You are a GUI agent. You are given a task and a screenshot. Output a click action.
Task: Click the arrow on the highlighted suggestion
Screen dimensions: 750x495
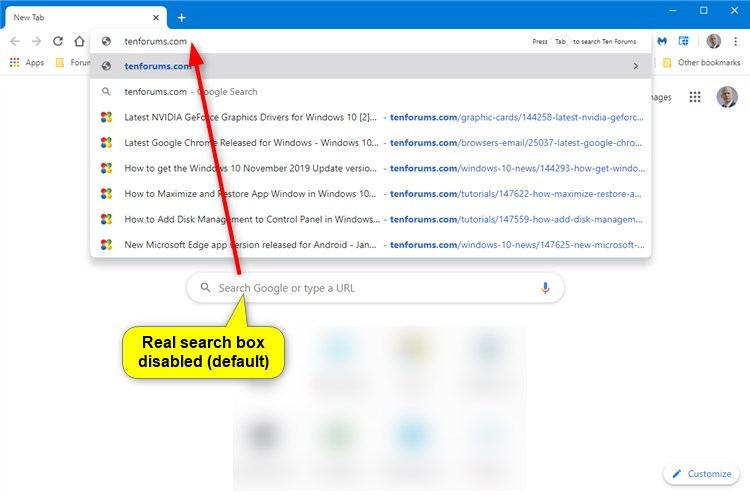tap(636, 66)
